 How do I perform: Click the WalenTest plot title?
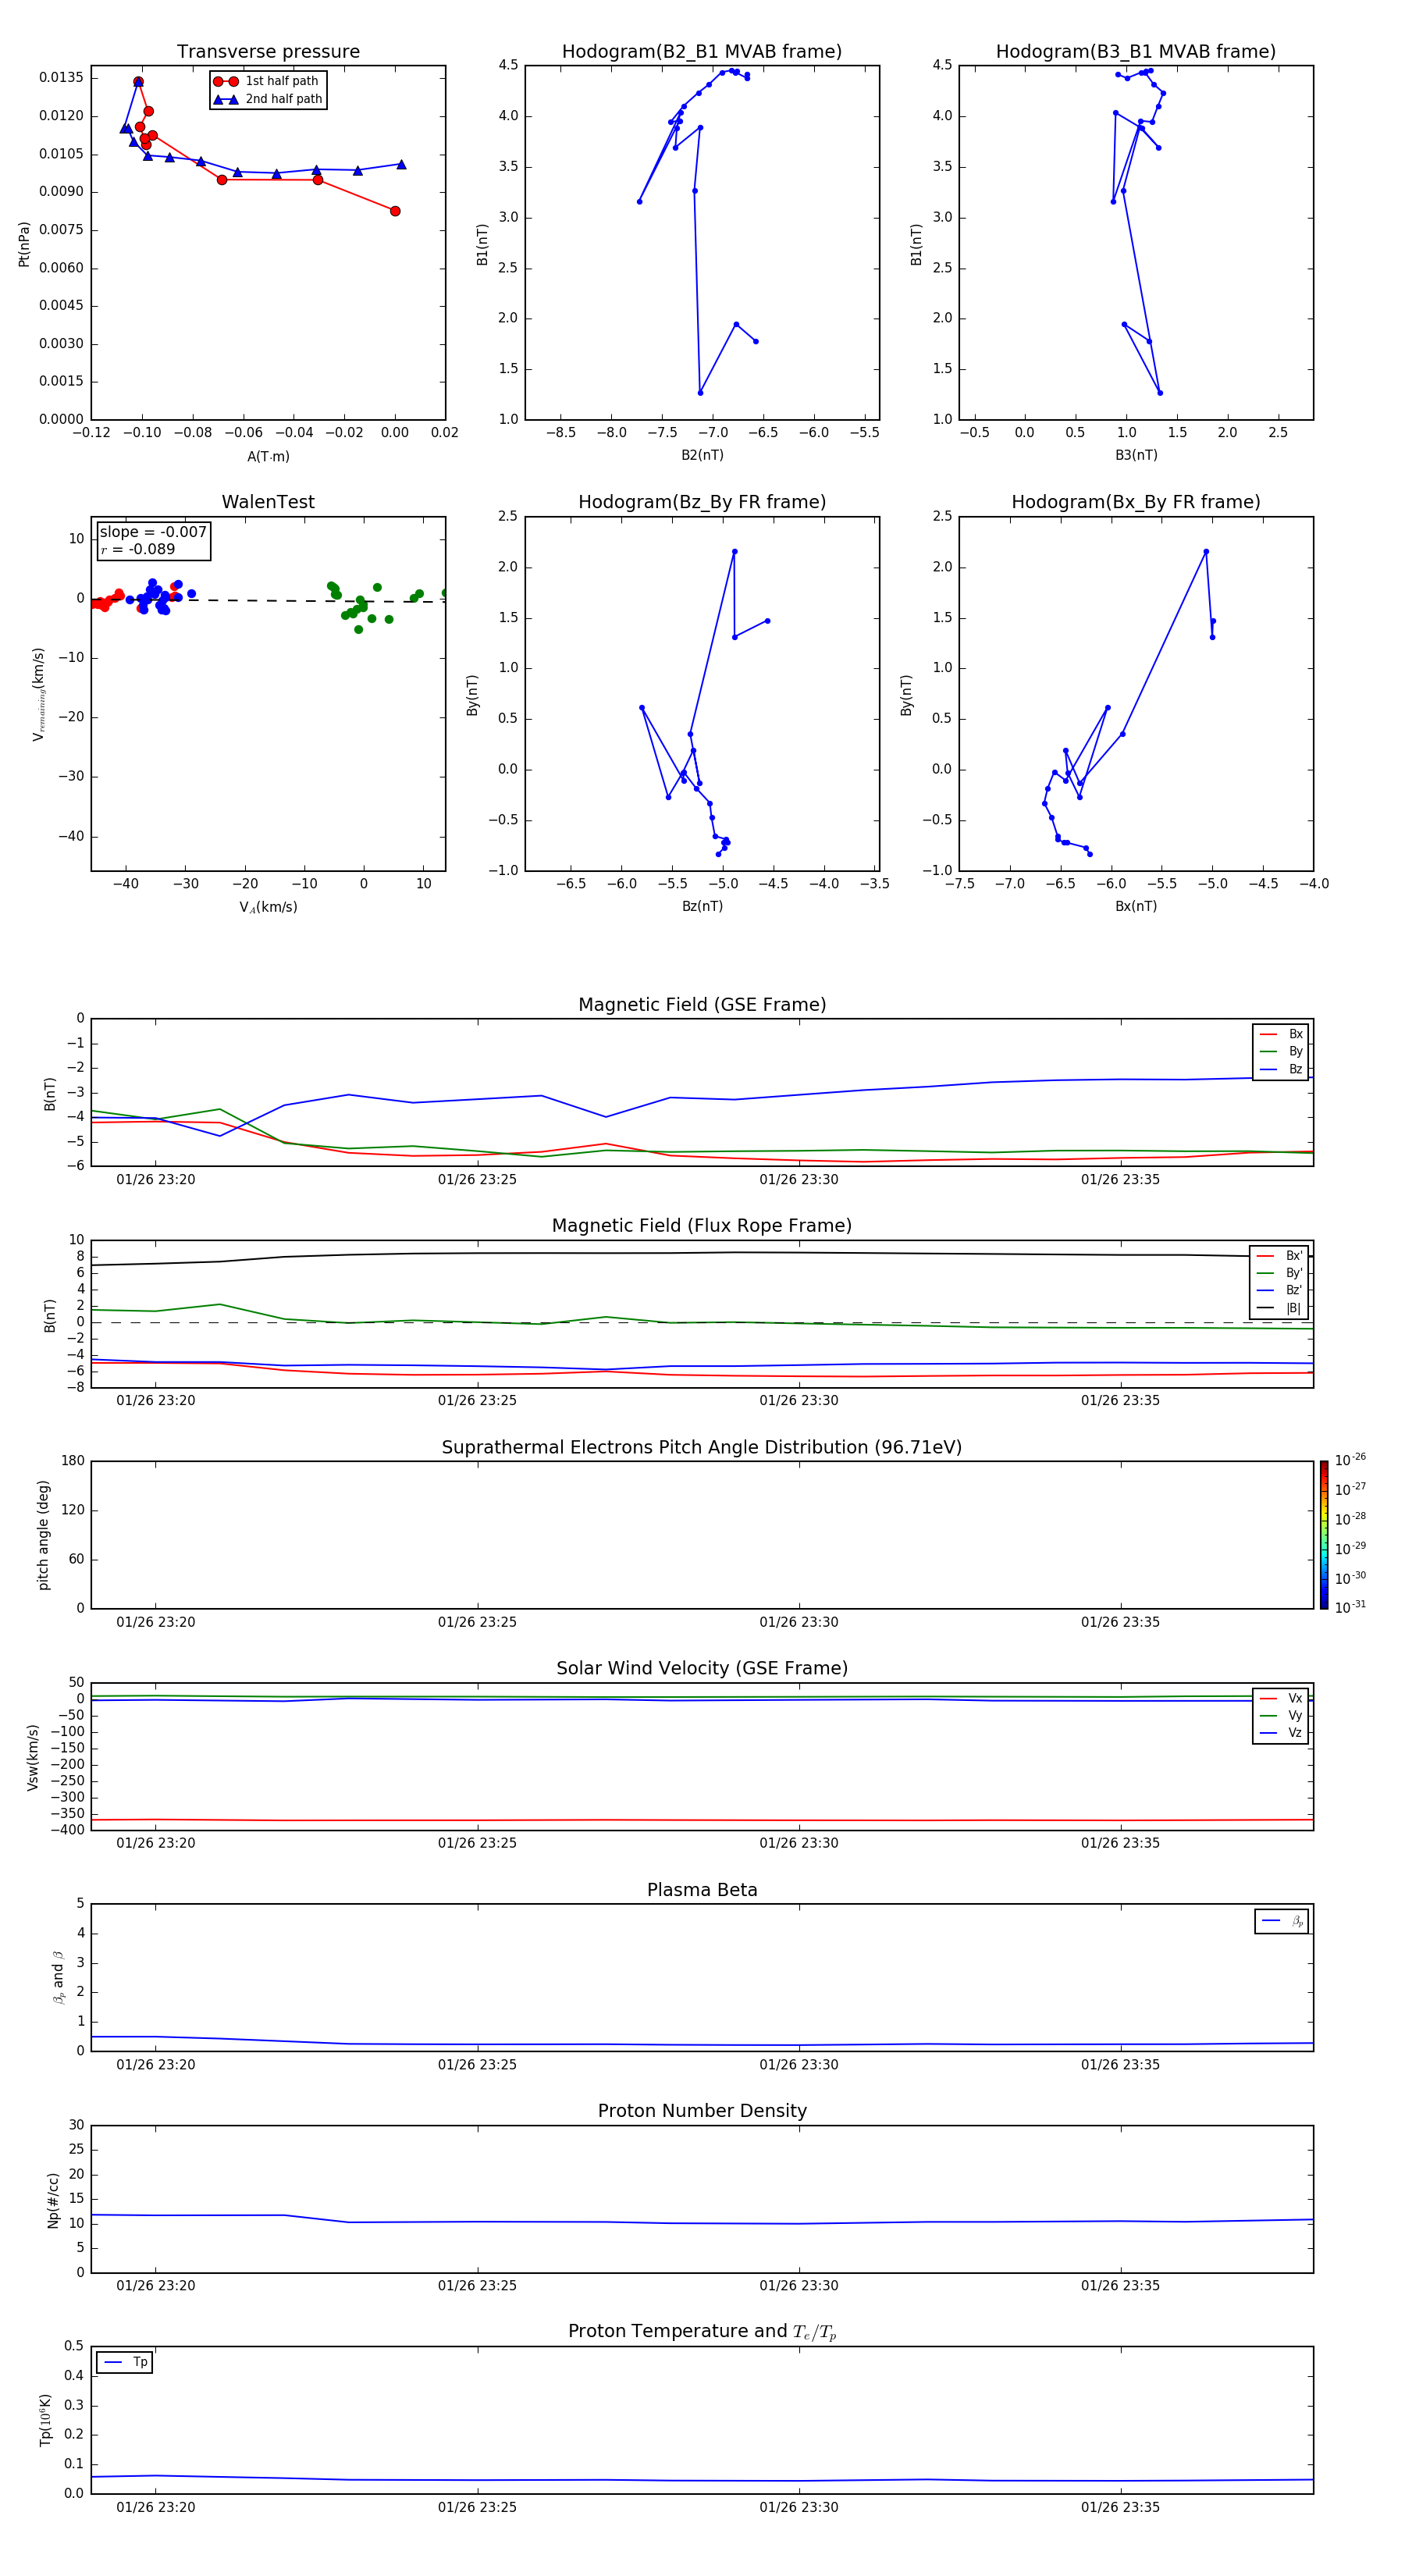(268, 502)
